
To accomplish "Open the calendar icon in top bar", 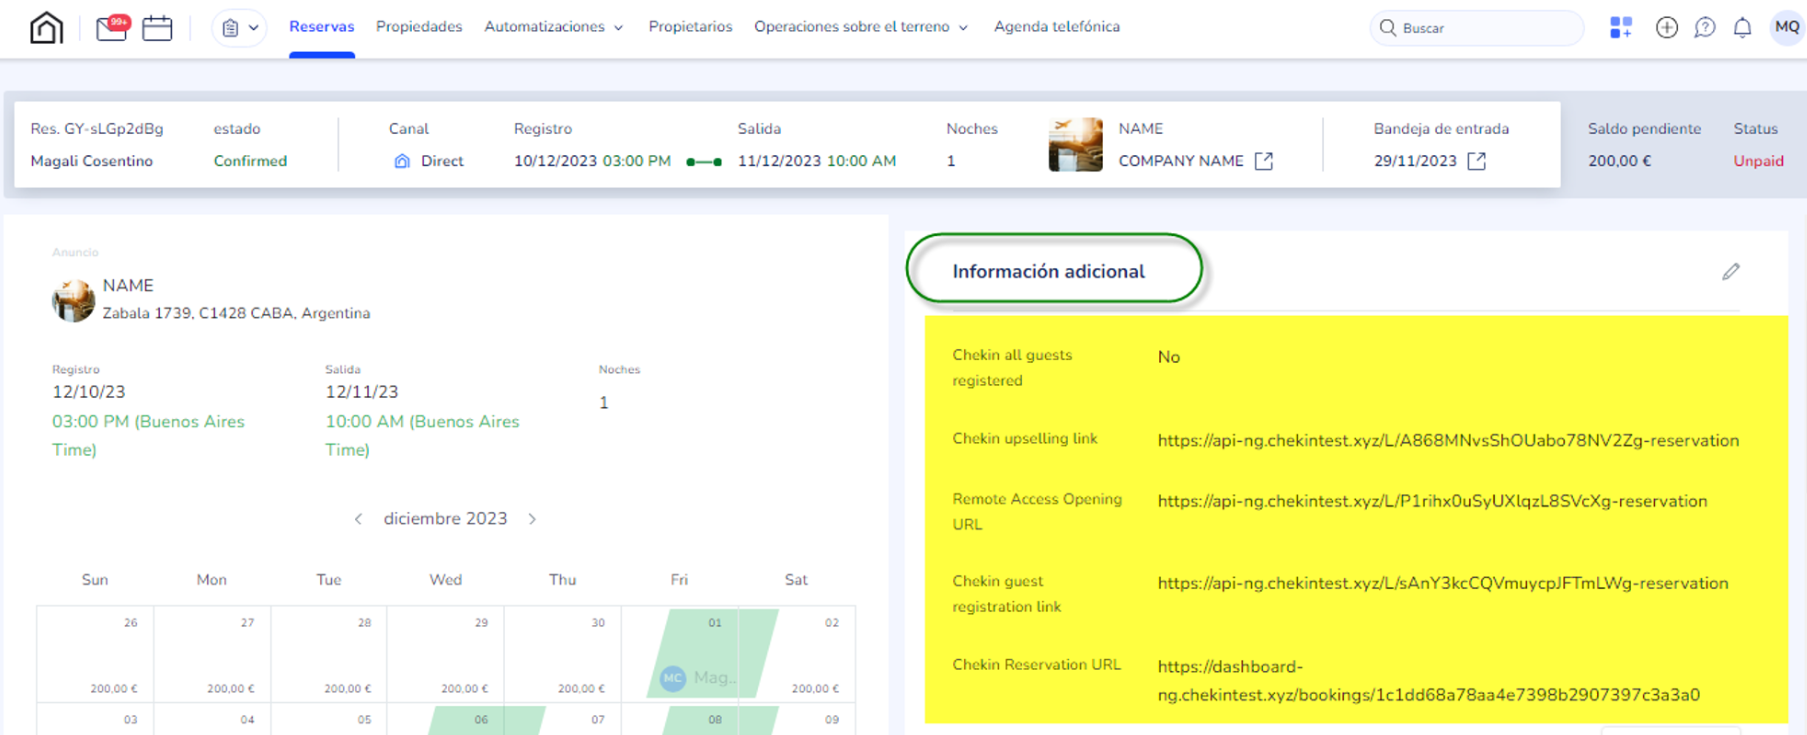I will (x=157, y=28).
